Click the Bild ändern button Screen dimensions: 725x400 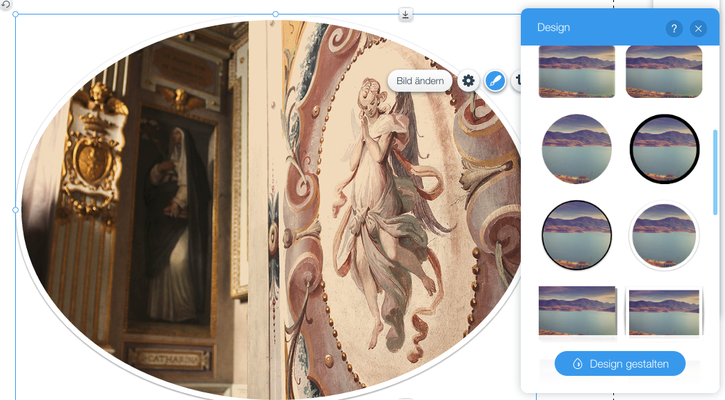pos(420,81)
